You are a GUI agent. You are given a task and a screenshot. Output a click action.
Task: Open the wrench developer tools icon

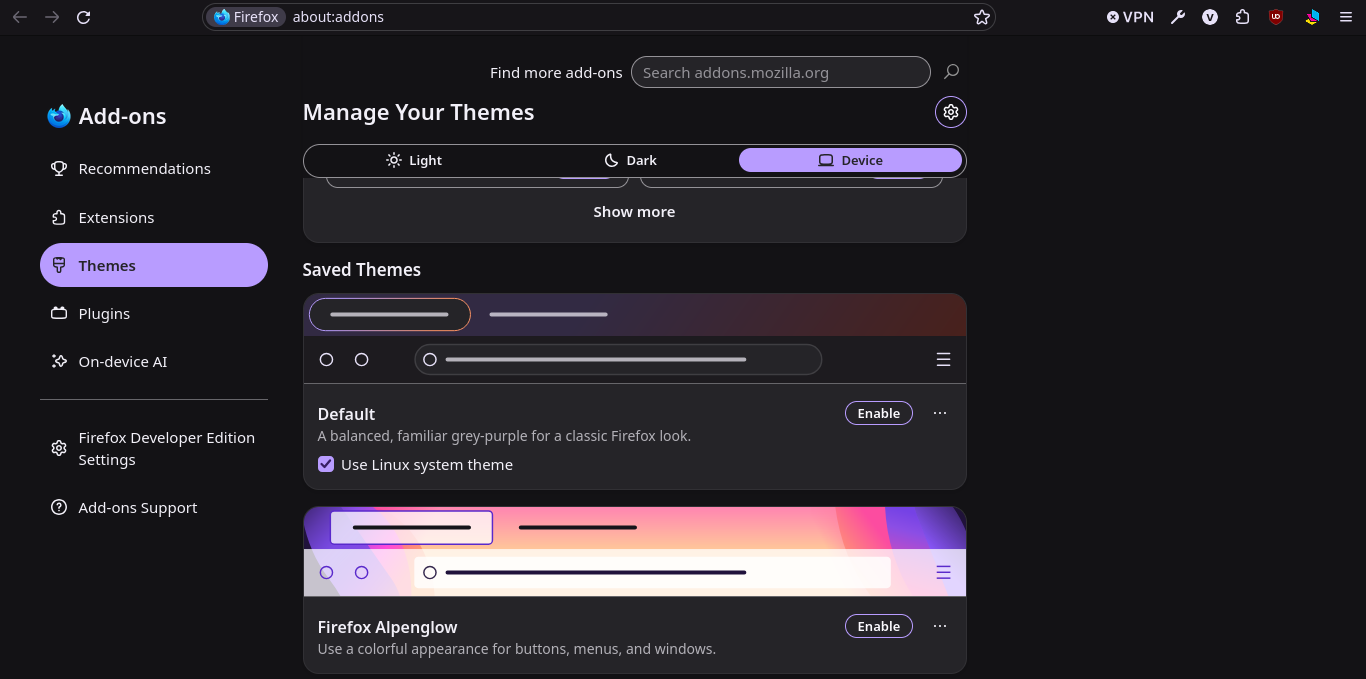[x=1178, y=17]
